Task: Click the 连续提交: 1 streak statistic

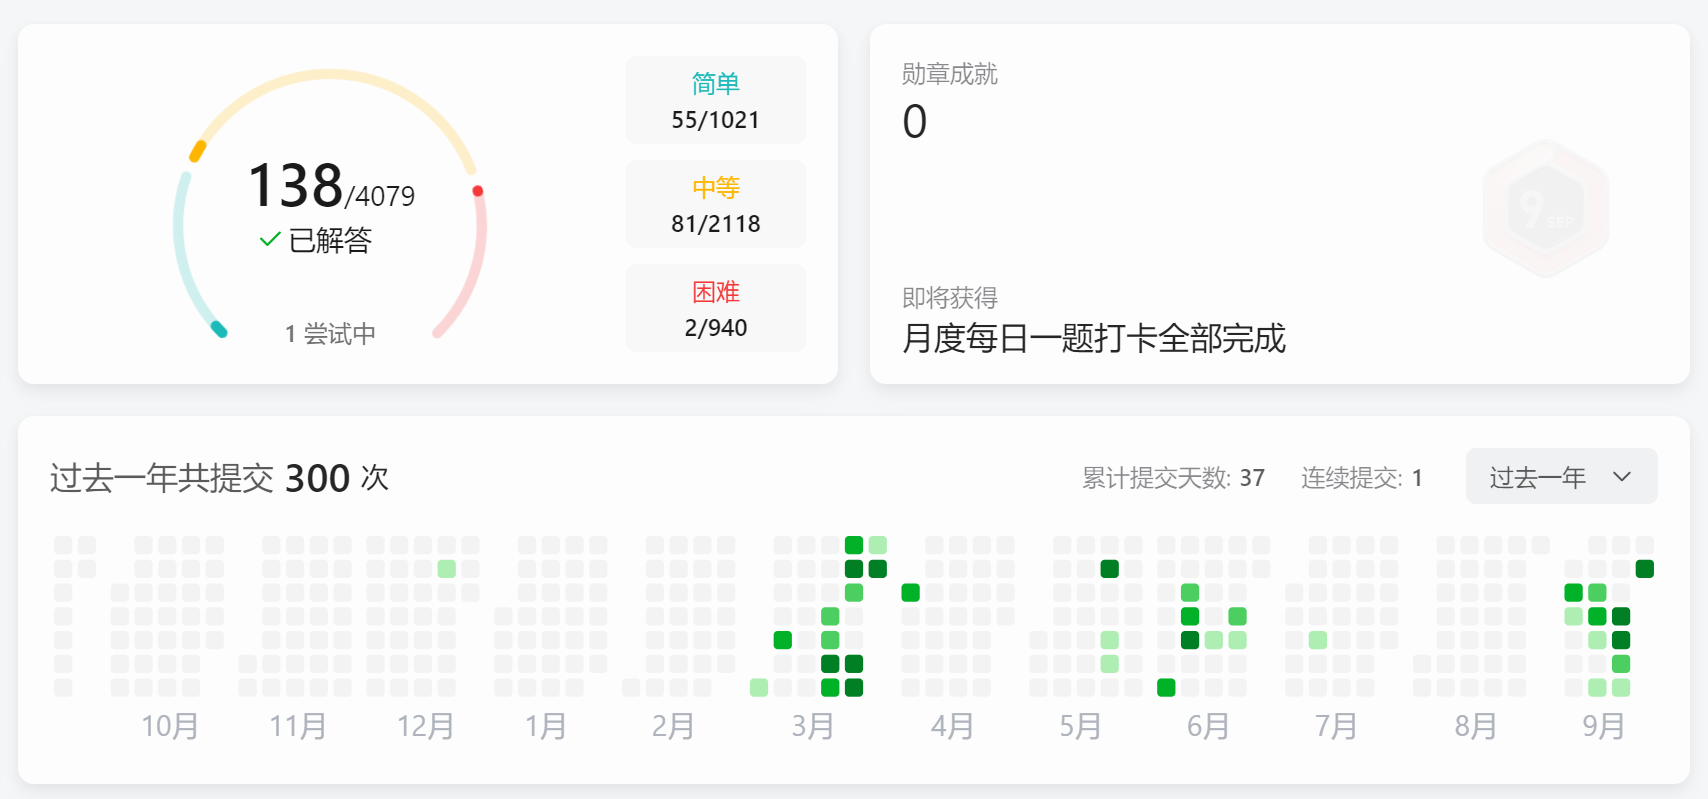Action: [1361, 478]
